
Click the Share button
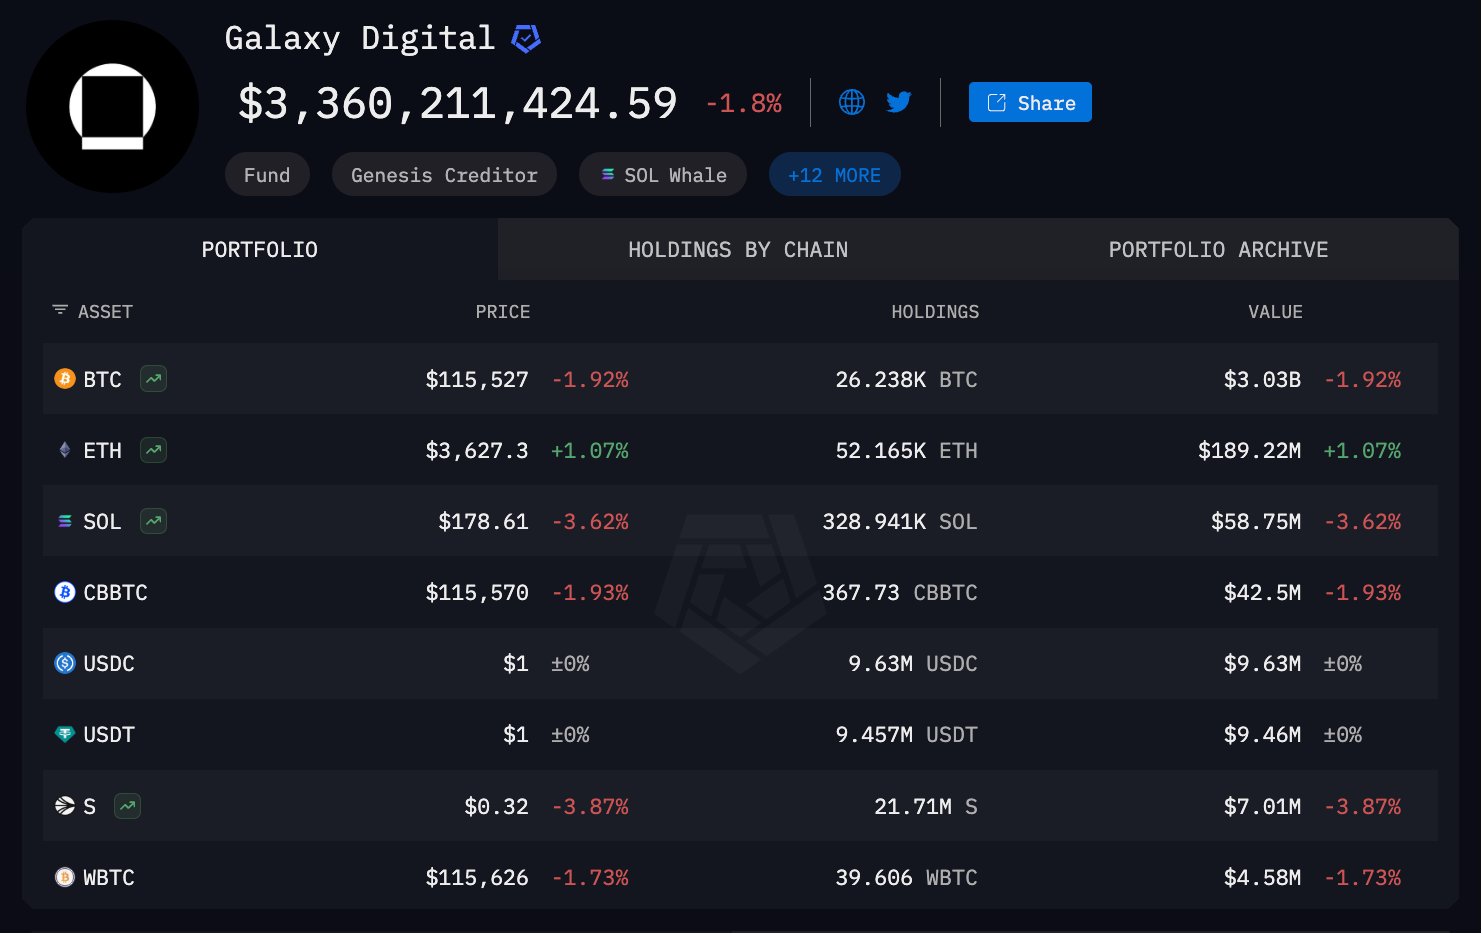click(x=1030, y=103)
